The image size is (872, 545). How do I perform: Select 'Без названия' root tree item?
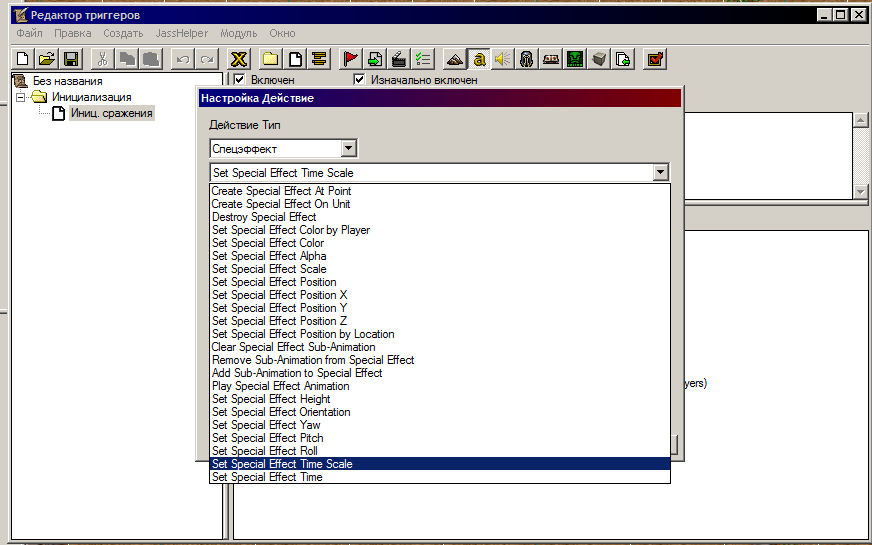pyautogui.click(x=67, y=81)
